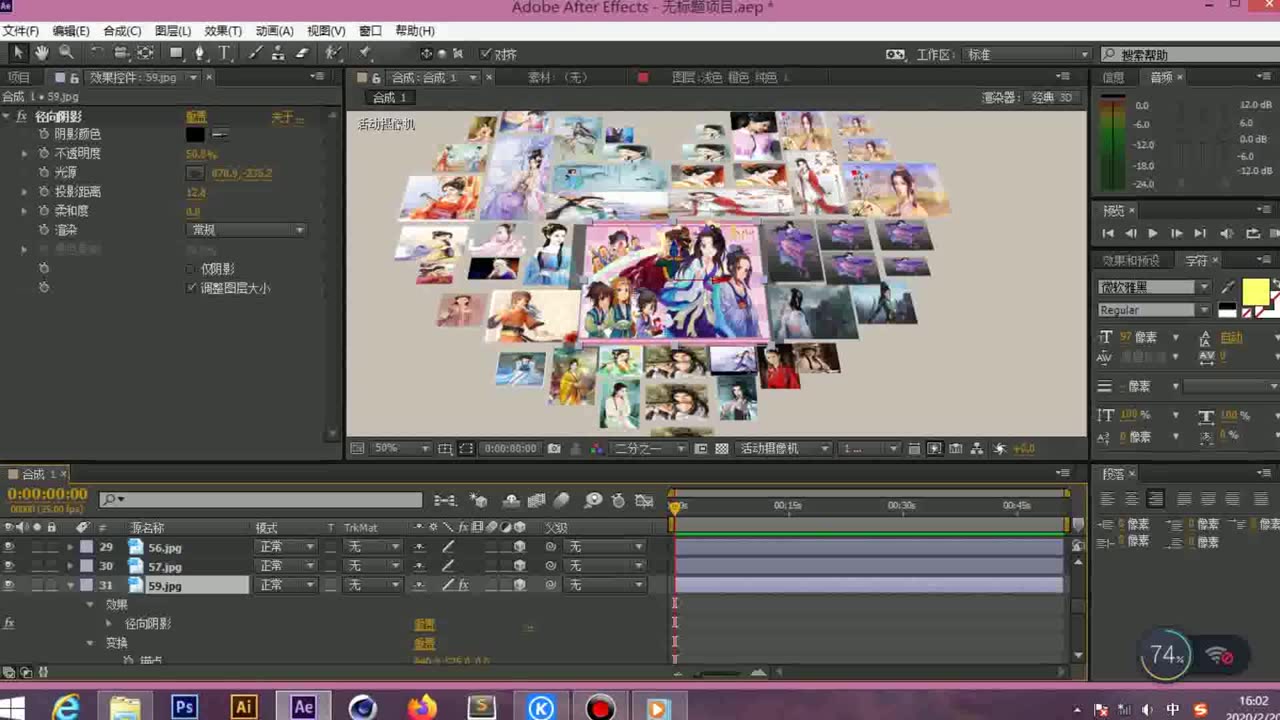
Task: Click the First Frame preview button
Action: pyautogui.click(x=1107, y=233)
